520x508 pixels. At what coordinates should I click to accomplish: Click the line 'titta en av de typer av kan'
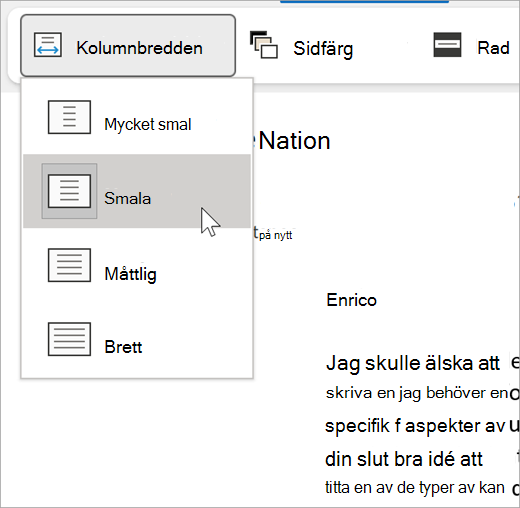[x=415, y=488]
